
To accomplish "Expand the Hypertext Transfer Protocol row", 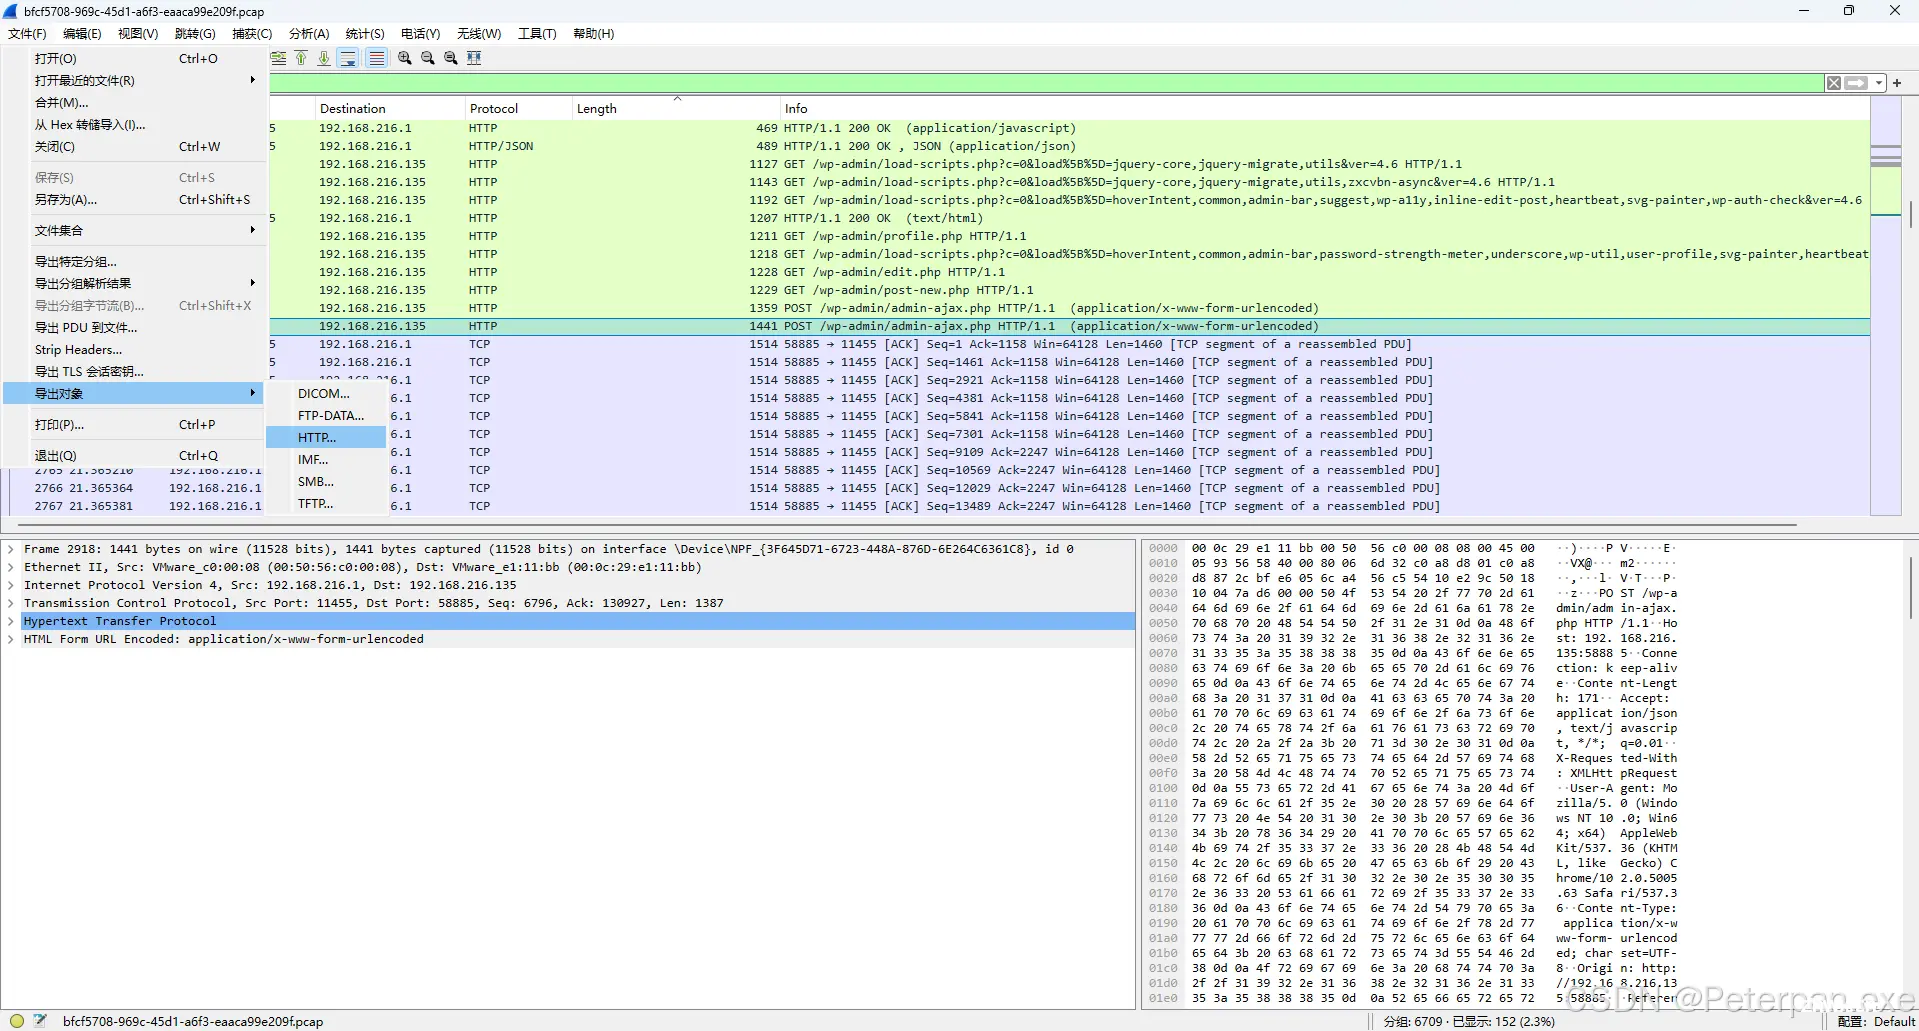I will [11, 621].
